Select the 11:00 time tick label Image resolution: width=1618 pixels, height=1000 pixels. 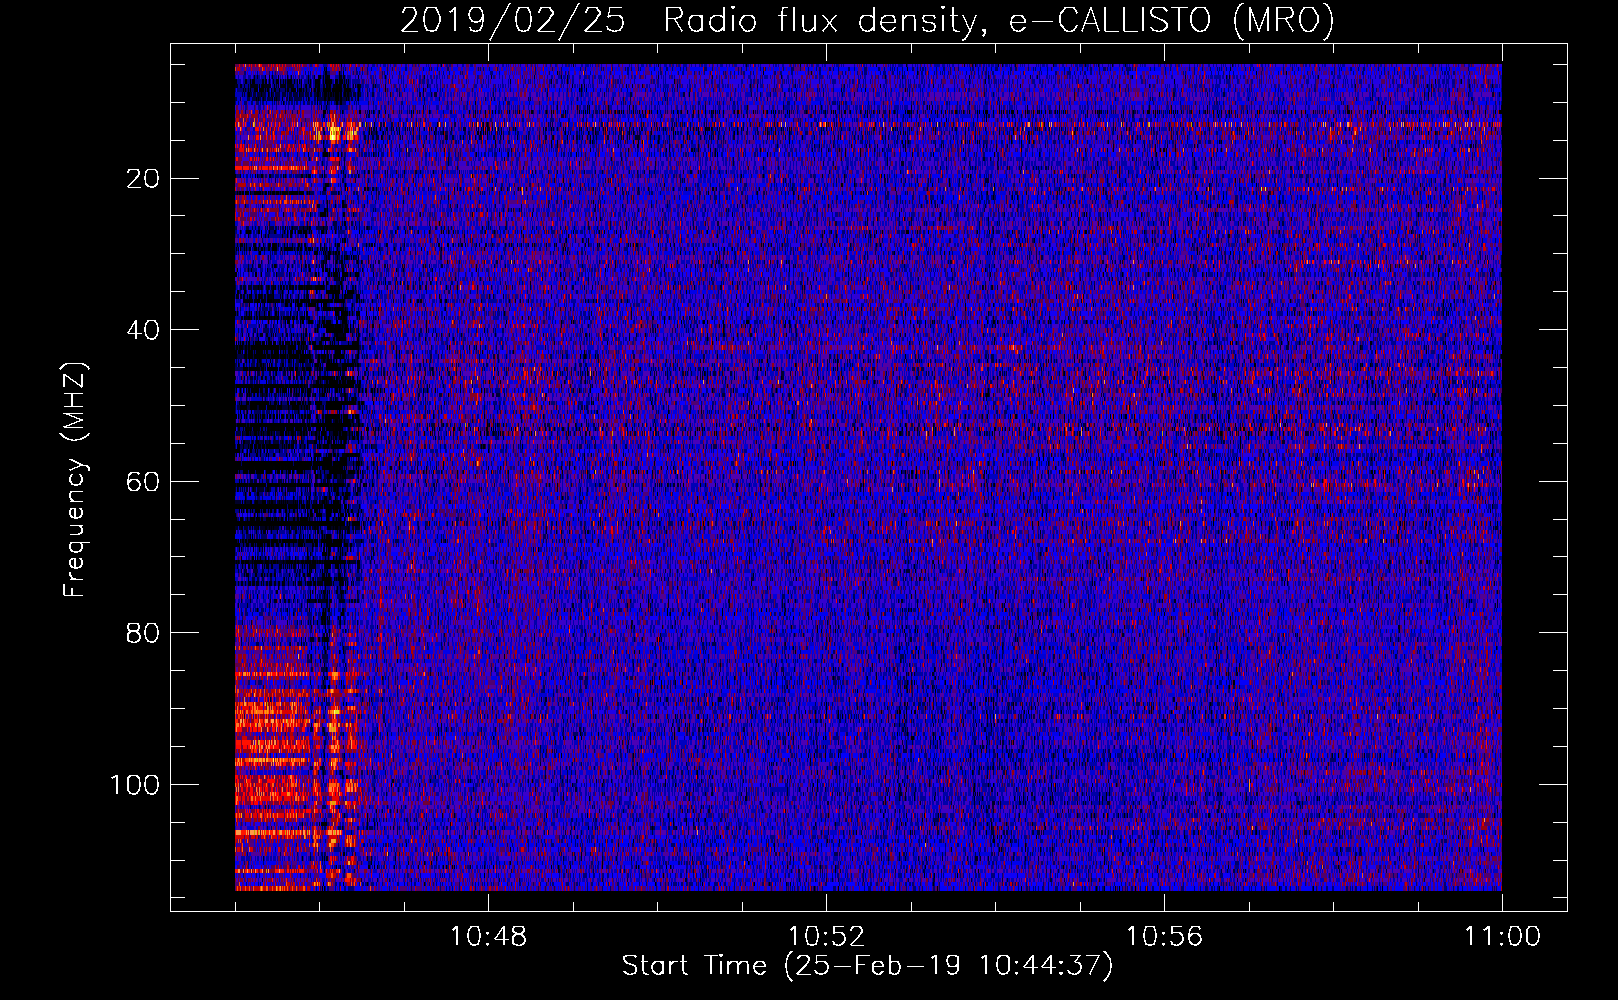1502,937
